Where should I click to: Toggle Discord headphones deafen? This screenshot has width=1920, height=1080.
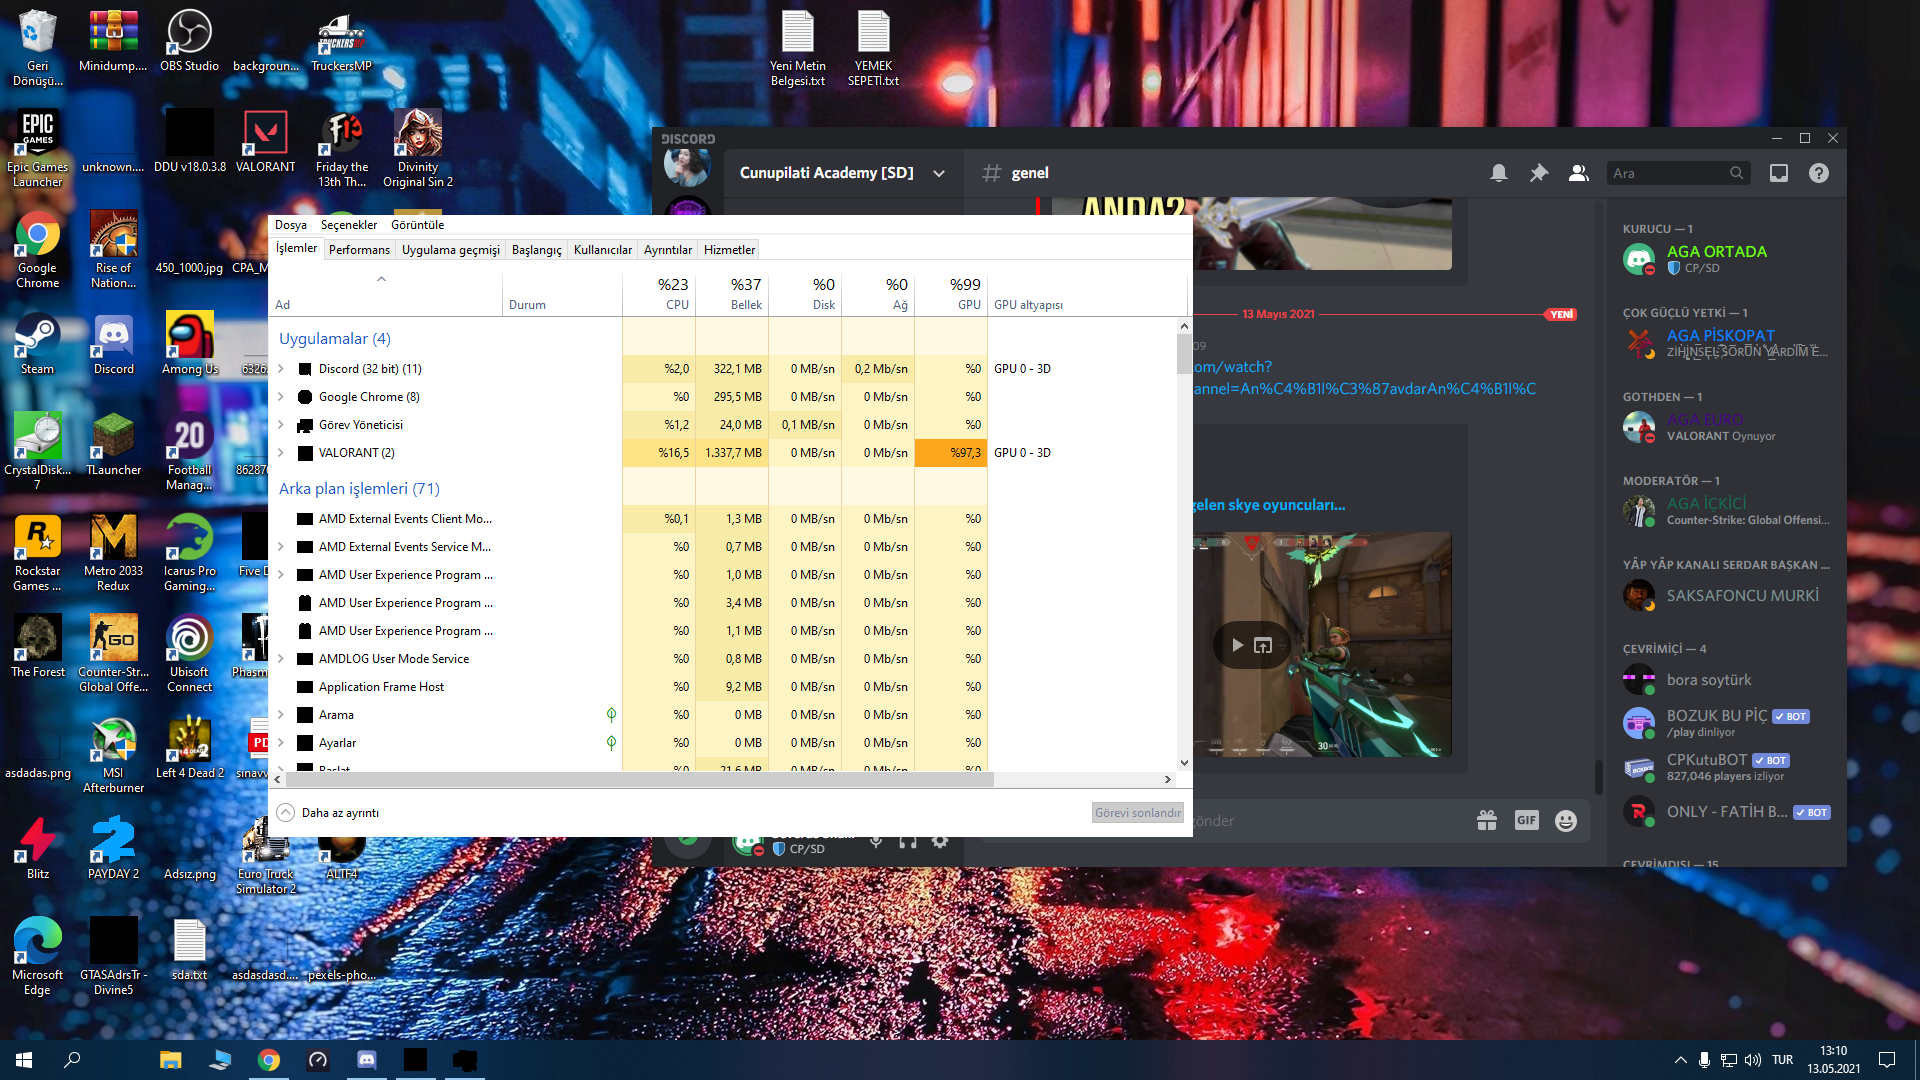click(908, 841)
